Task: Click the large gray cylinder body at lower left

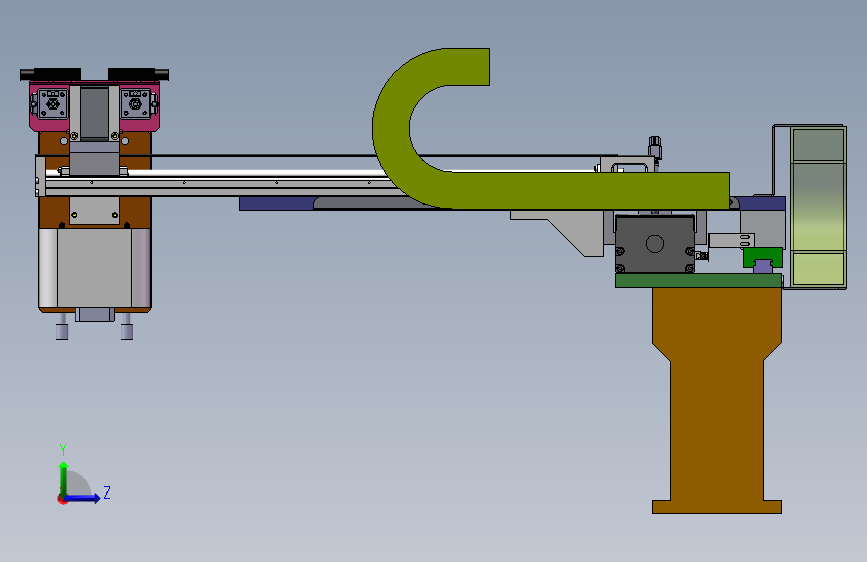Action: (95, 268)
